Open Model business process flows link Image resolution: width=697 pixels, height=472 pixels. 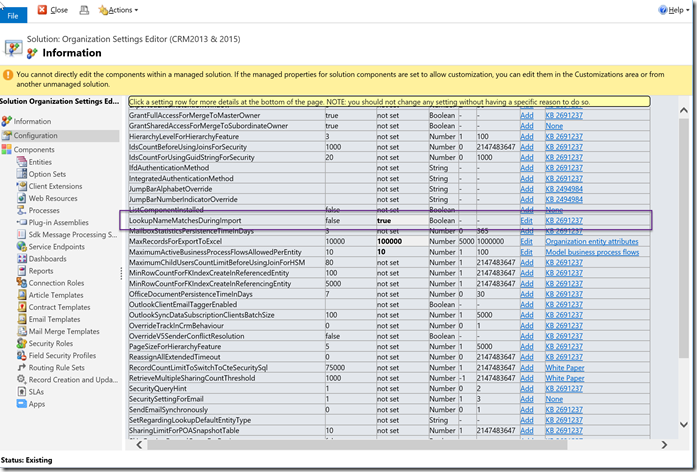pos(592,252)
